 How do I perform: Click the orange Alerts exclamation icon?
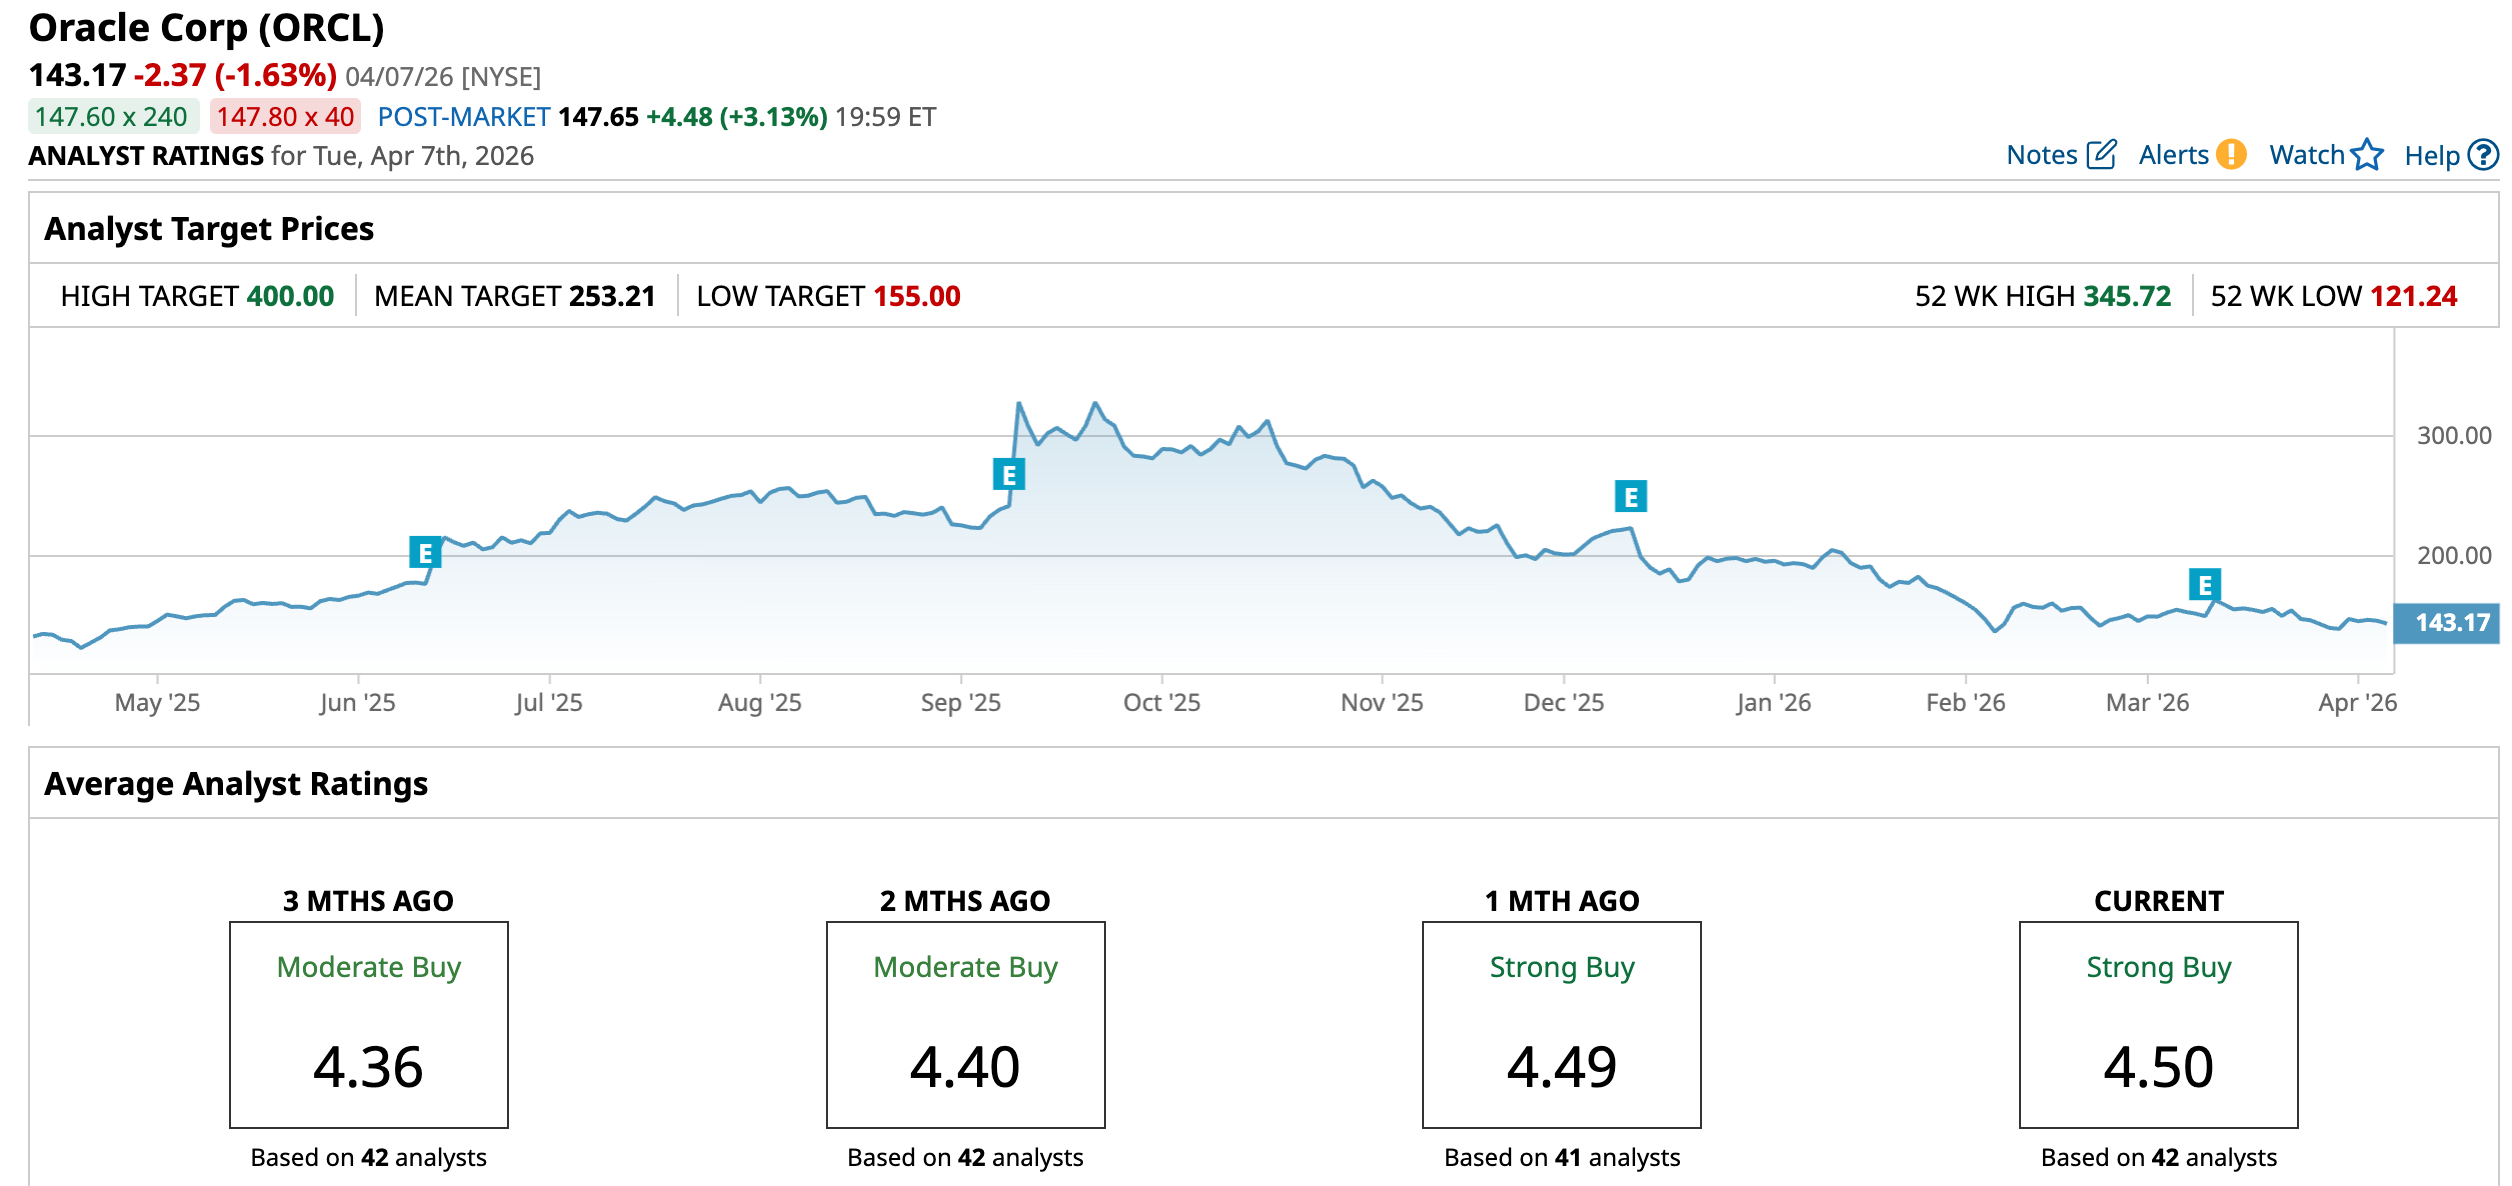click(2231, 155)
